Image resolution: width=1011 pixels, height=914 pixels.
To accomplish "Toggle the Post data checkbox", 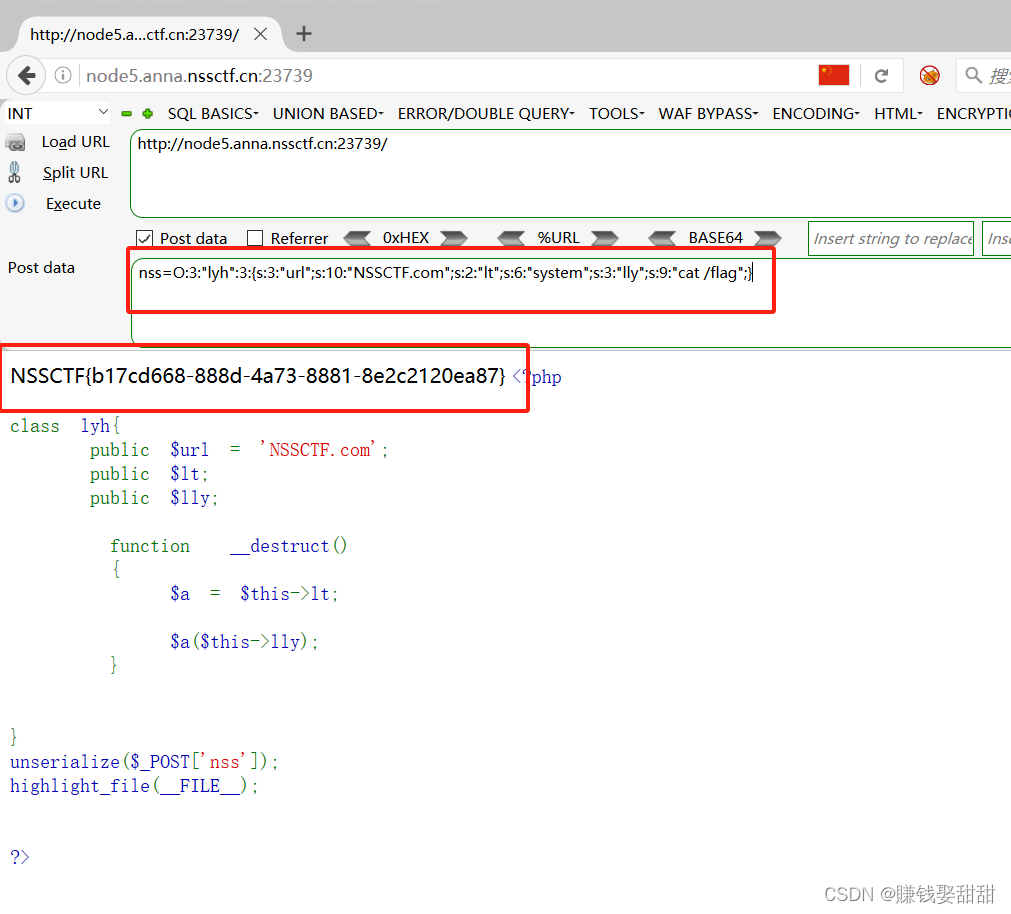I will point(144,238).
